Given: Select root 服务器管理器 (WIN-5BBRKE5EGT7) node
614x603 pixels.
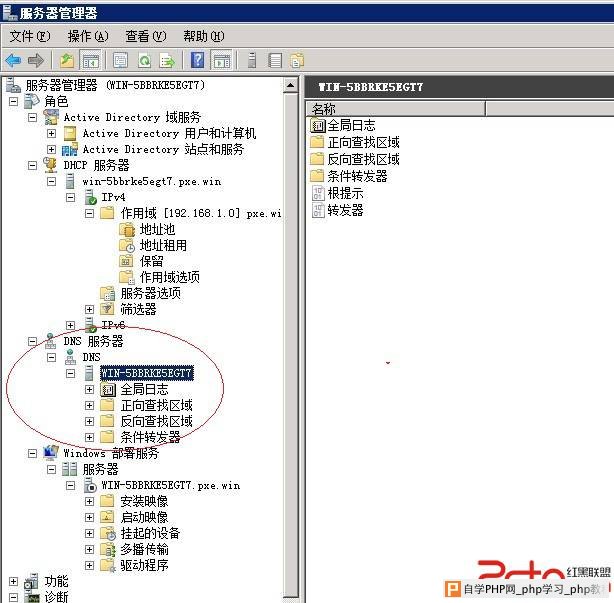Looking at the screenshot, I should tap(115, 85).
